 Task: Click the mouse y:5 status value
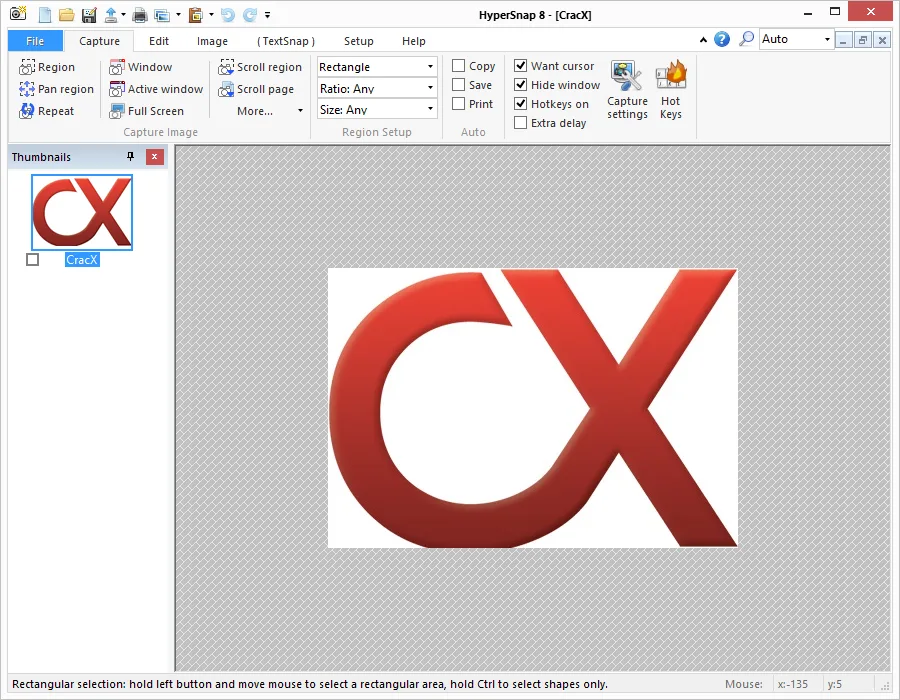[x=835, y=684]
